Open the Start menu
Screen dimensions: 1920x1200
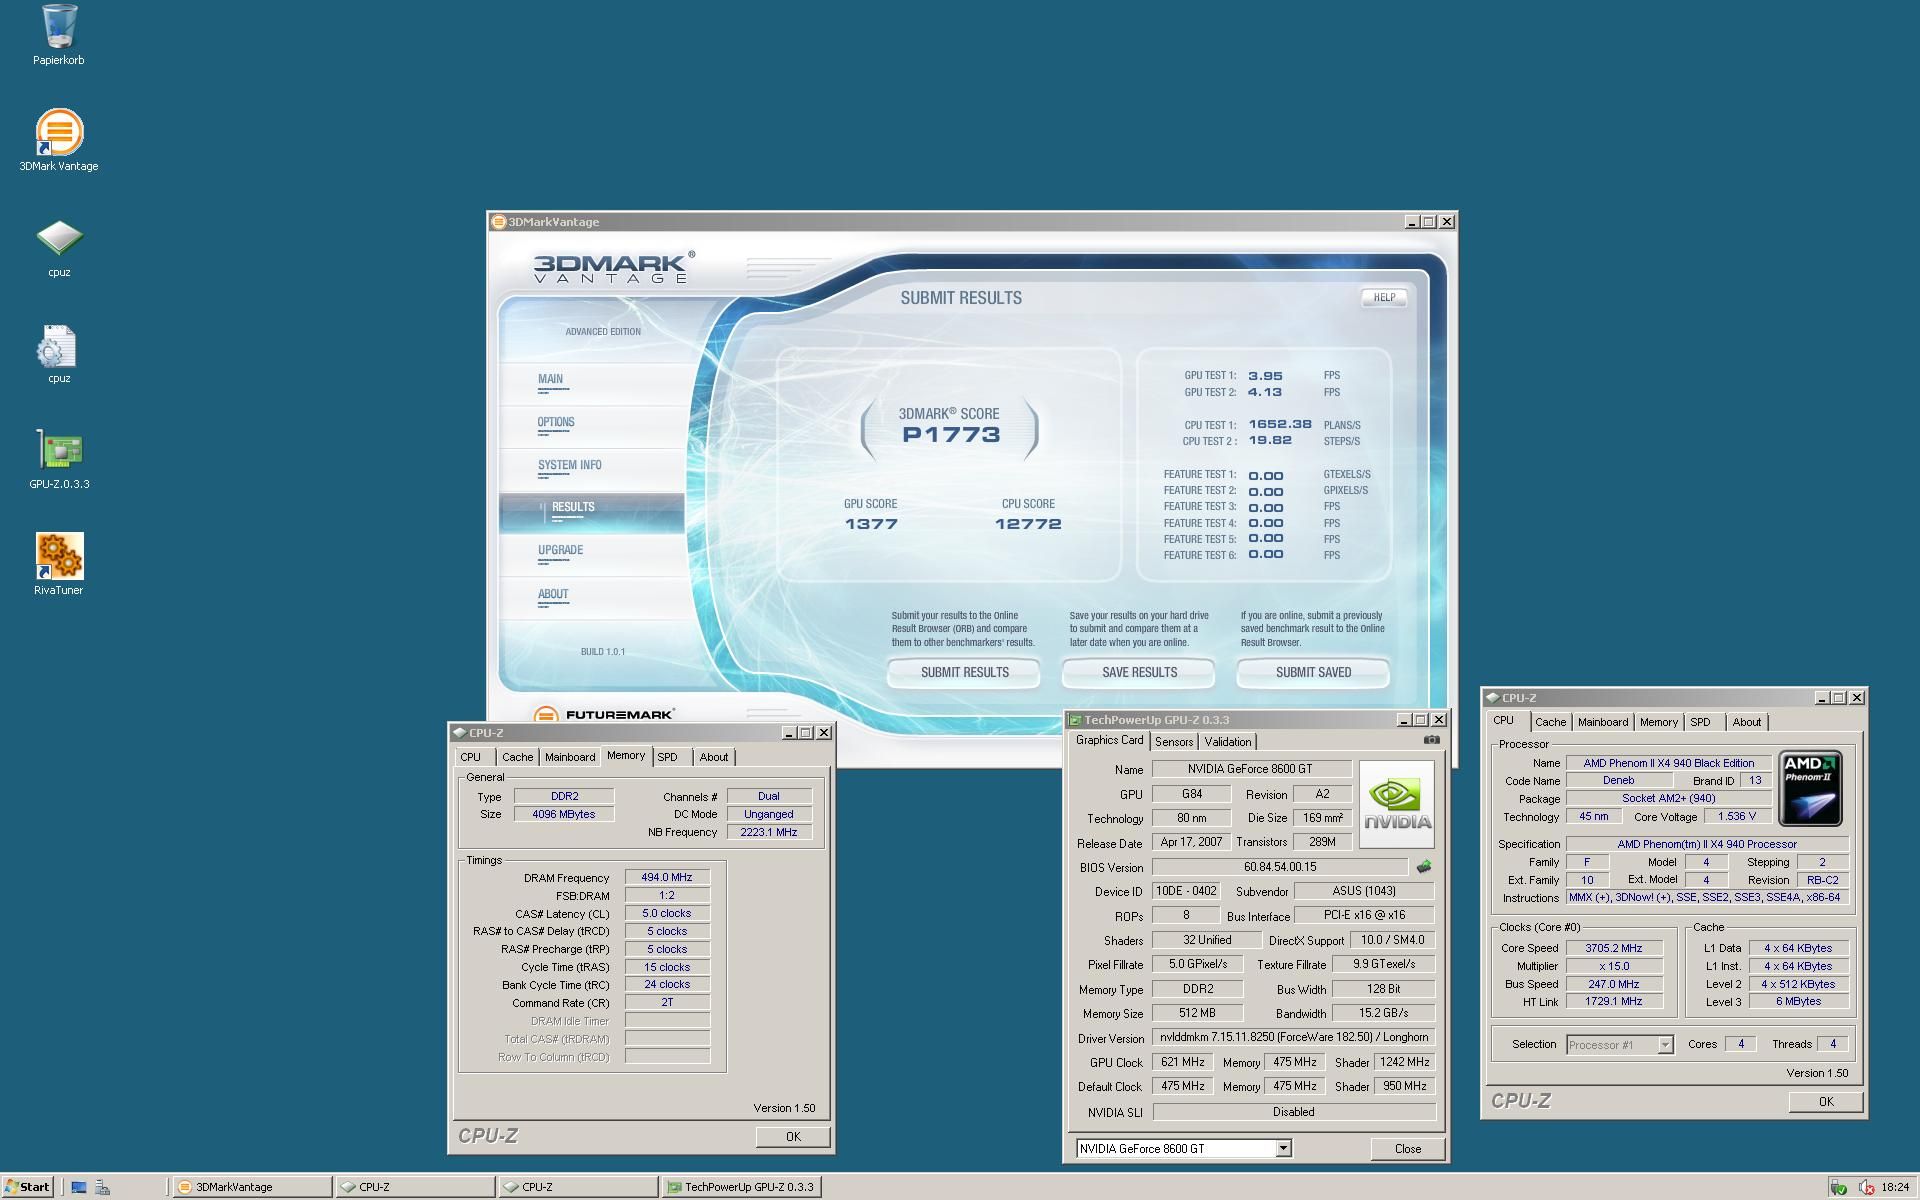click(27, 1187)
